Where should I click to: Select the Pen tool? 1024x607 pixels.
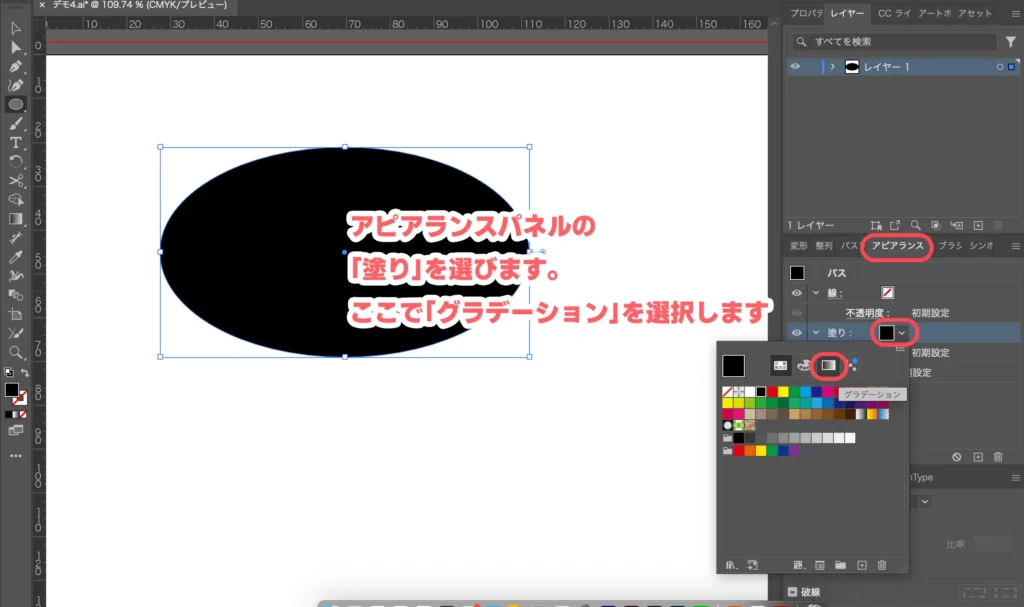click(14, 66)
